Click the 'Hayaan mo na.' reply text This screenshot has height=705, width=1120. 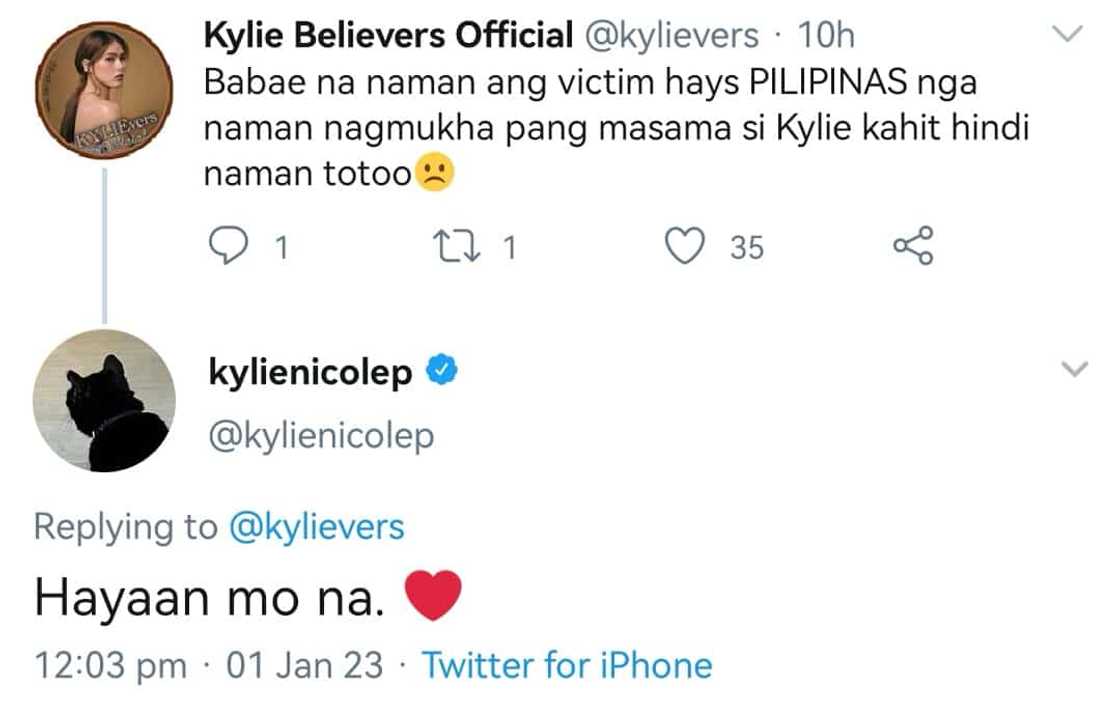(209, 599)
